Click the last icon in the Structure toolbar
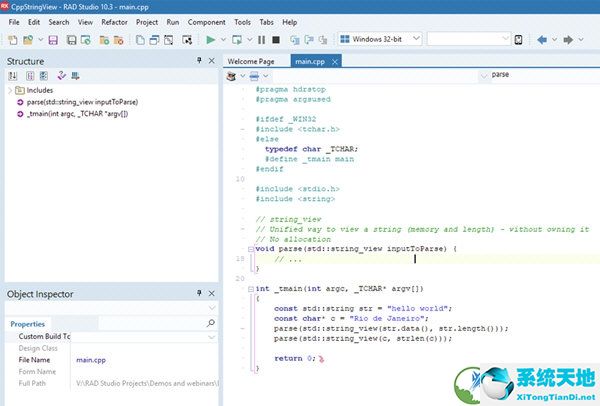The width and height of the screenshot is (600, 406). tap(75, 76)
